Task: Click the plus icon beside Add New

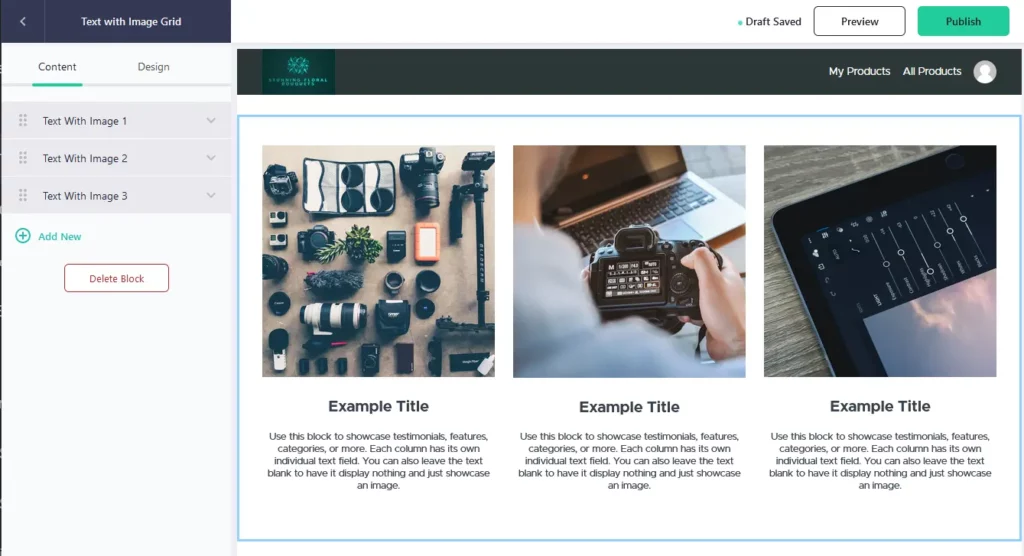Action: pos(23,236)
